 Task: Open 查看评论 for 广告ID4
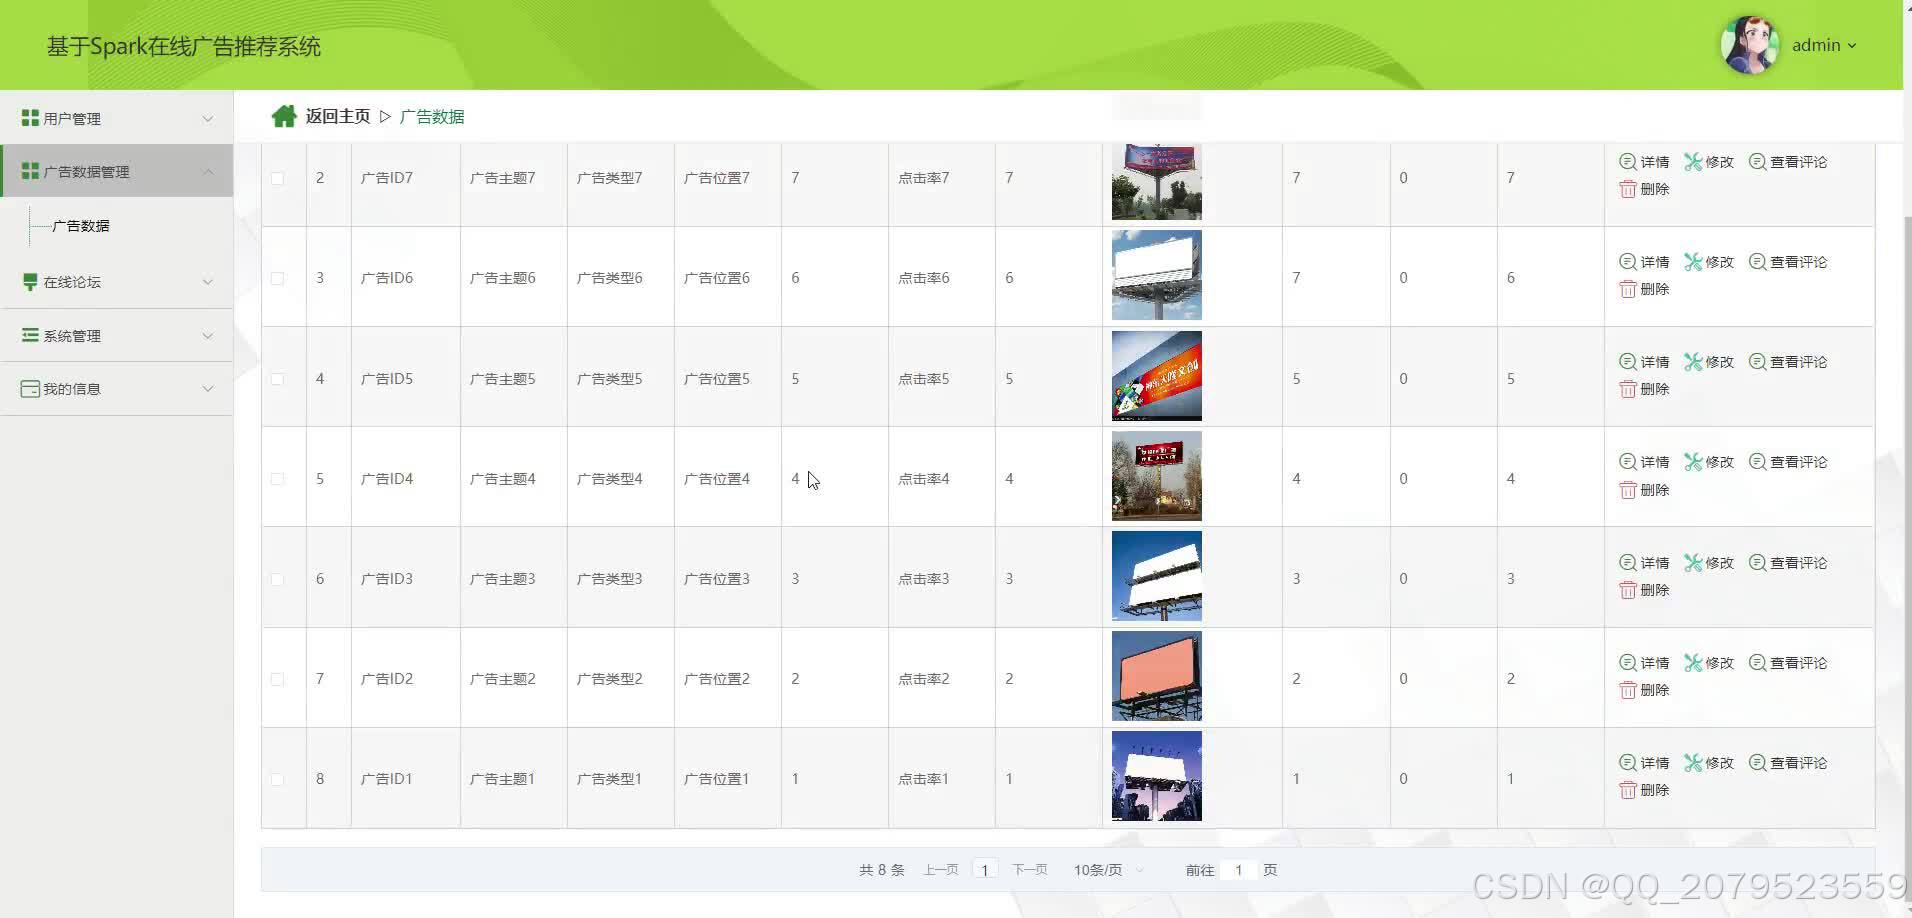pyautogui.click(x=1788, y=461)
